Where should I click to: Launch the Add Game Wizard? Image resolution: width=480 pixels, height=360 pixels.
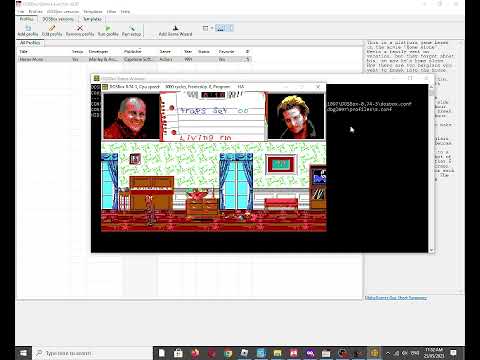pyautogui.click(x=175, y=31)
